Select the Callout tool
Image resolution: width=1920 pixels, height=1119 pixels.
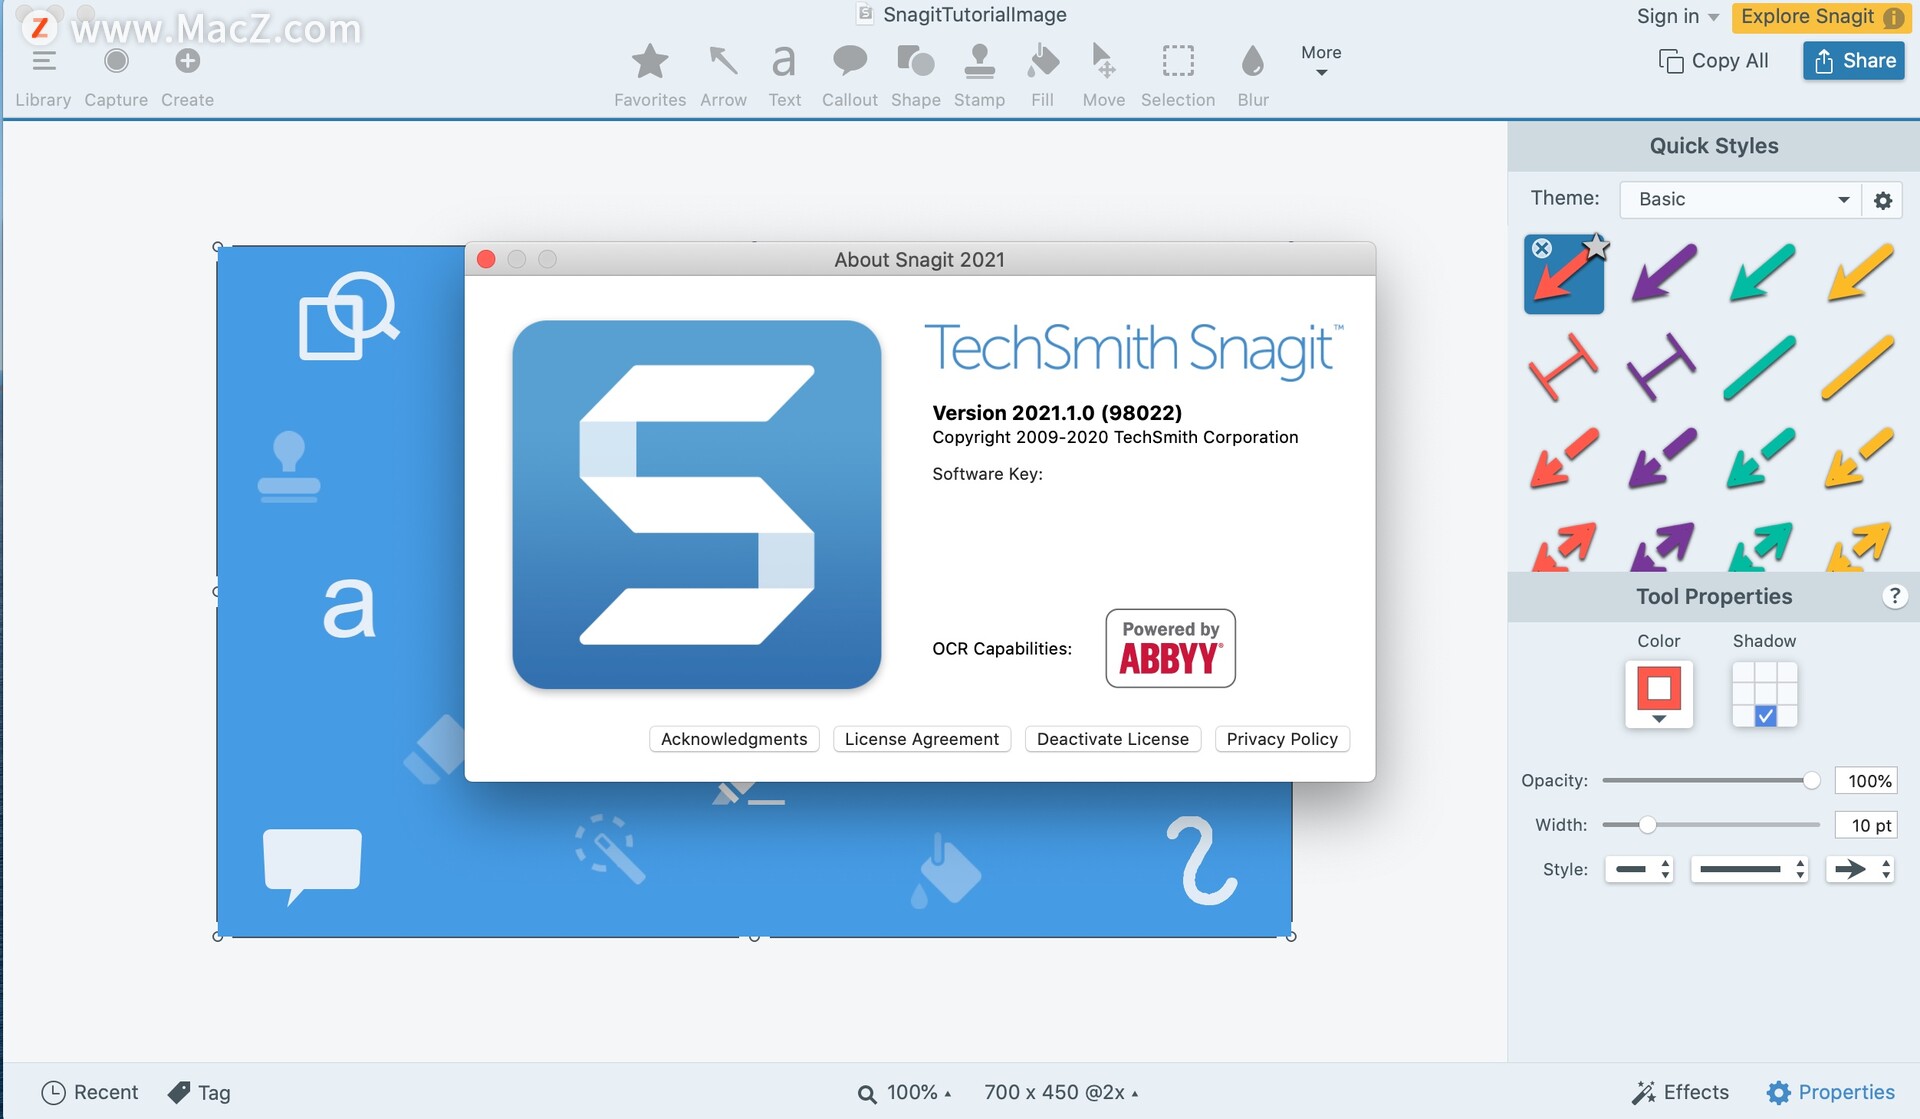(849, 76)
